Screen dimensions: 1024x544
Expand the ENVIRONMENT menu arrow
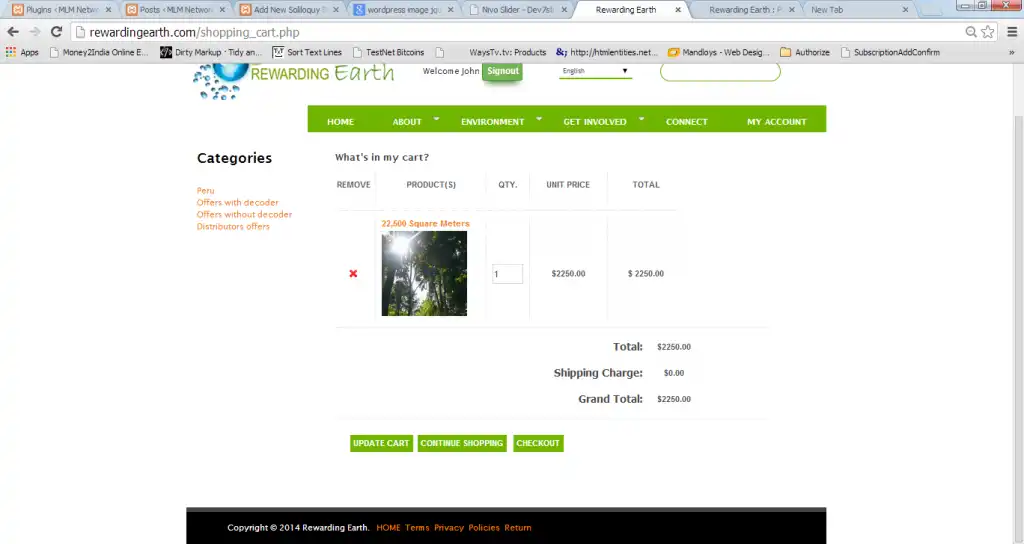pyautogui.click(x=539, y=119)
